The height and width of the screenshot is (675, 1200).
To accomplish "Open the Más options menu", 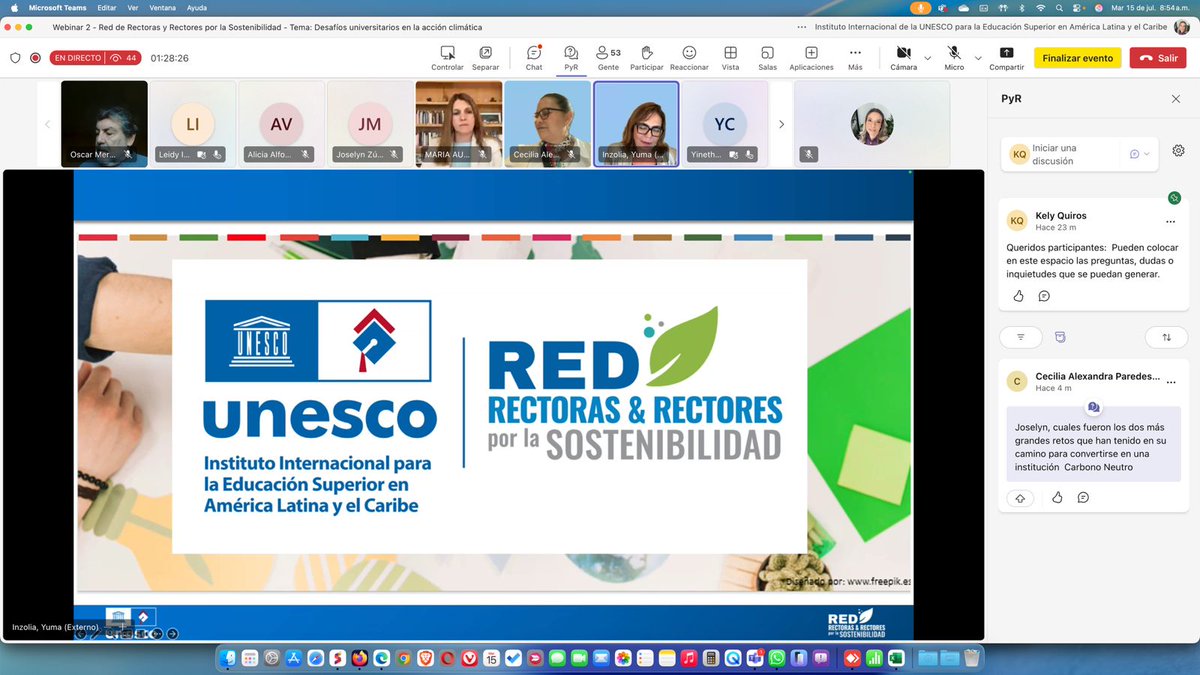I will pos(855,58).
